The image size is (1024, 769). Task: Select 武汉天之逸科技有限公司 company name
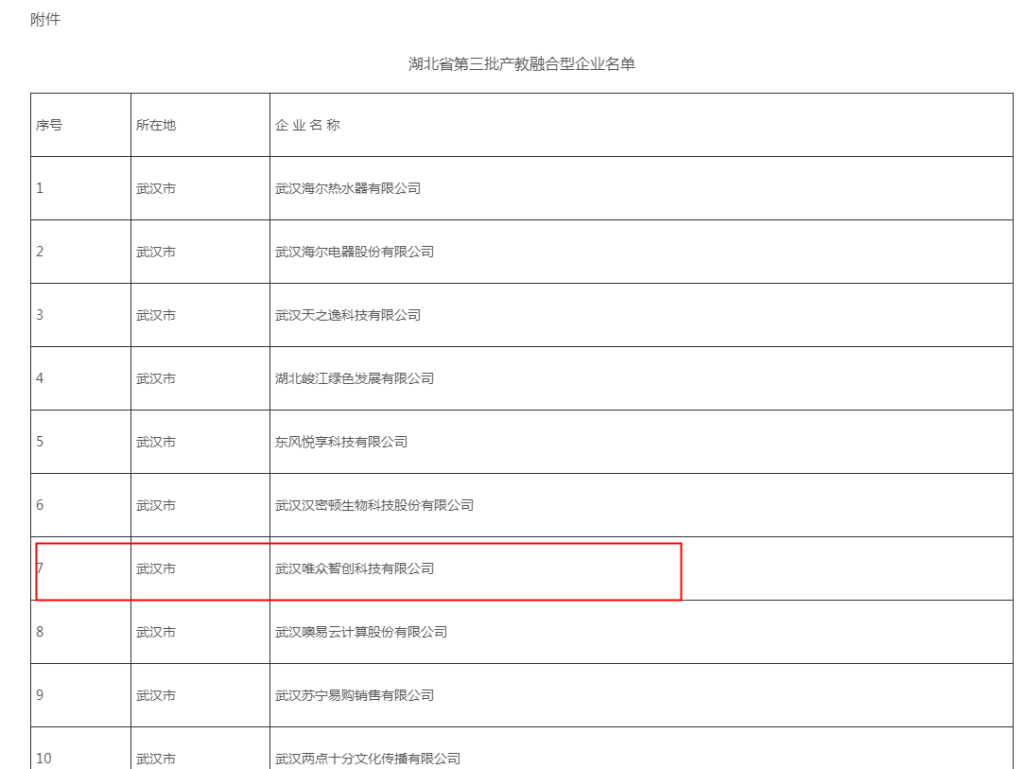[347, 315]
